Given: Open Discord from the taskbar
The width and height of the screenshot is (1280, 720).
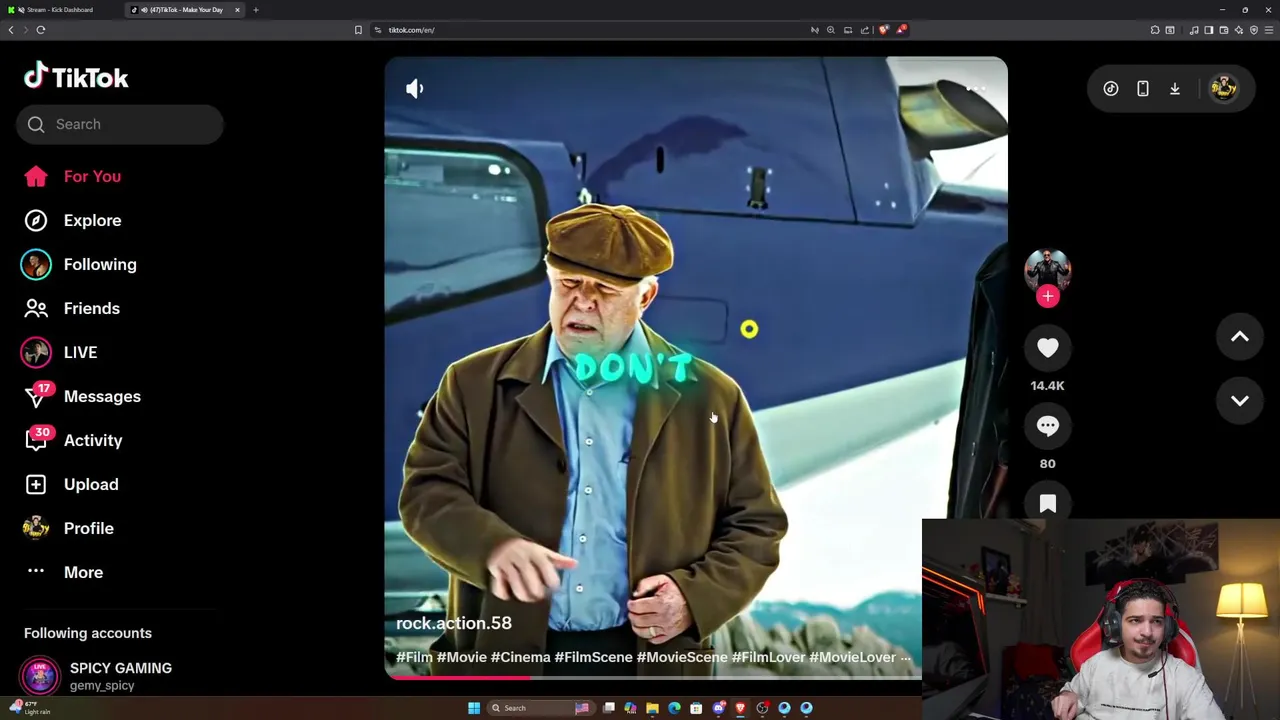Looking at the screenshot, I should coord(718,708).
